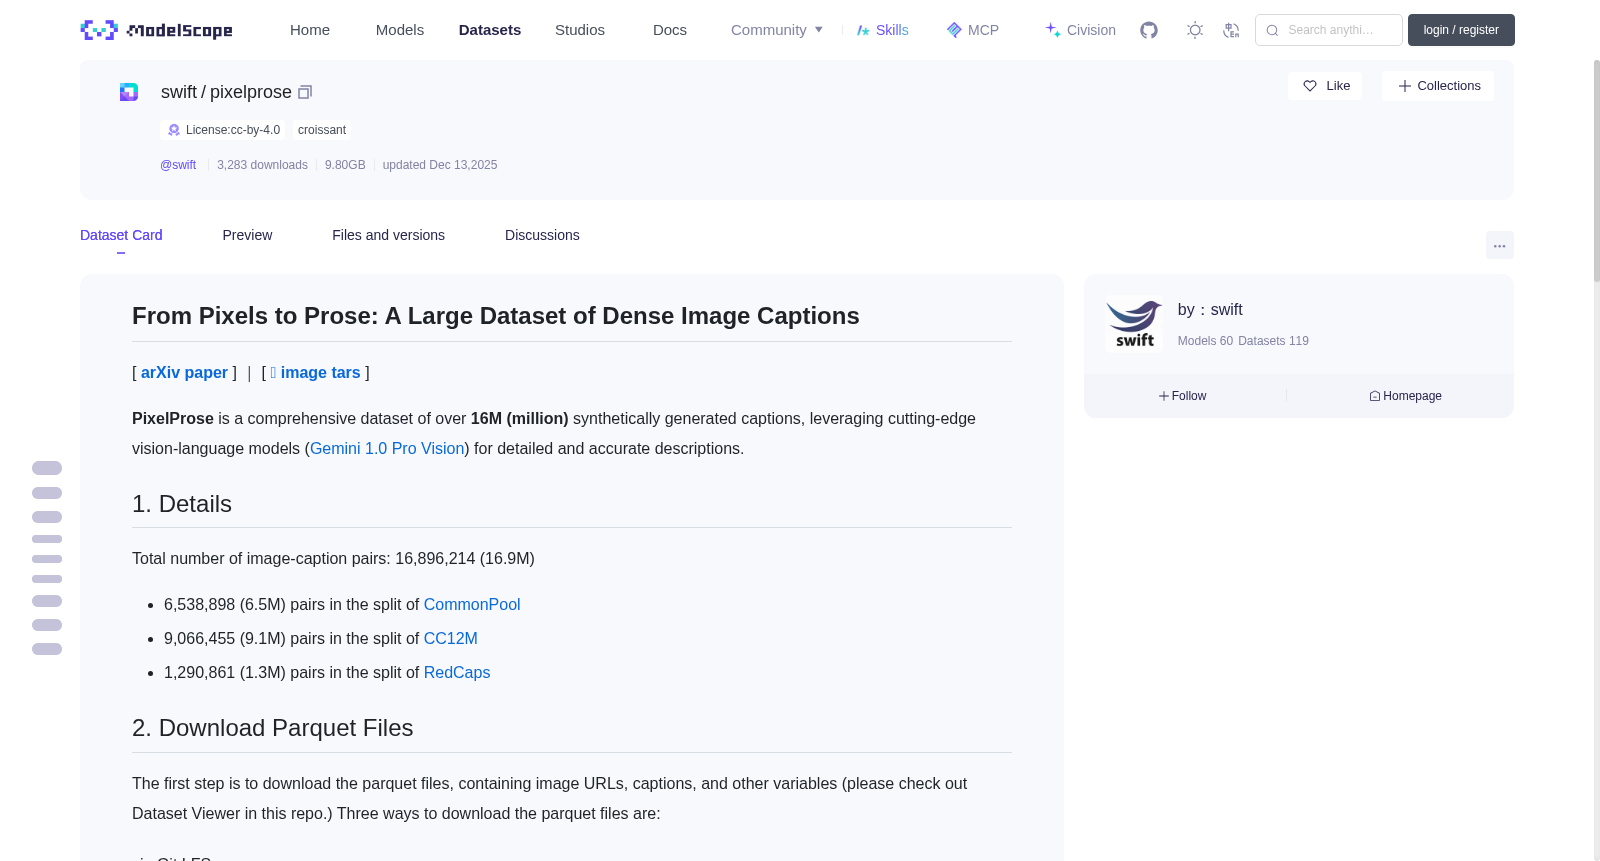Click the 9.80GB size text
The image size is (1600, 861).
[x=345, y=165]
